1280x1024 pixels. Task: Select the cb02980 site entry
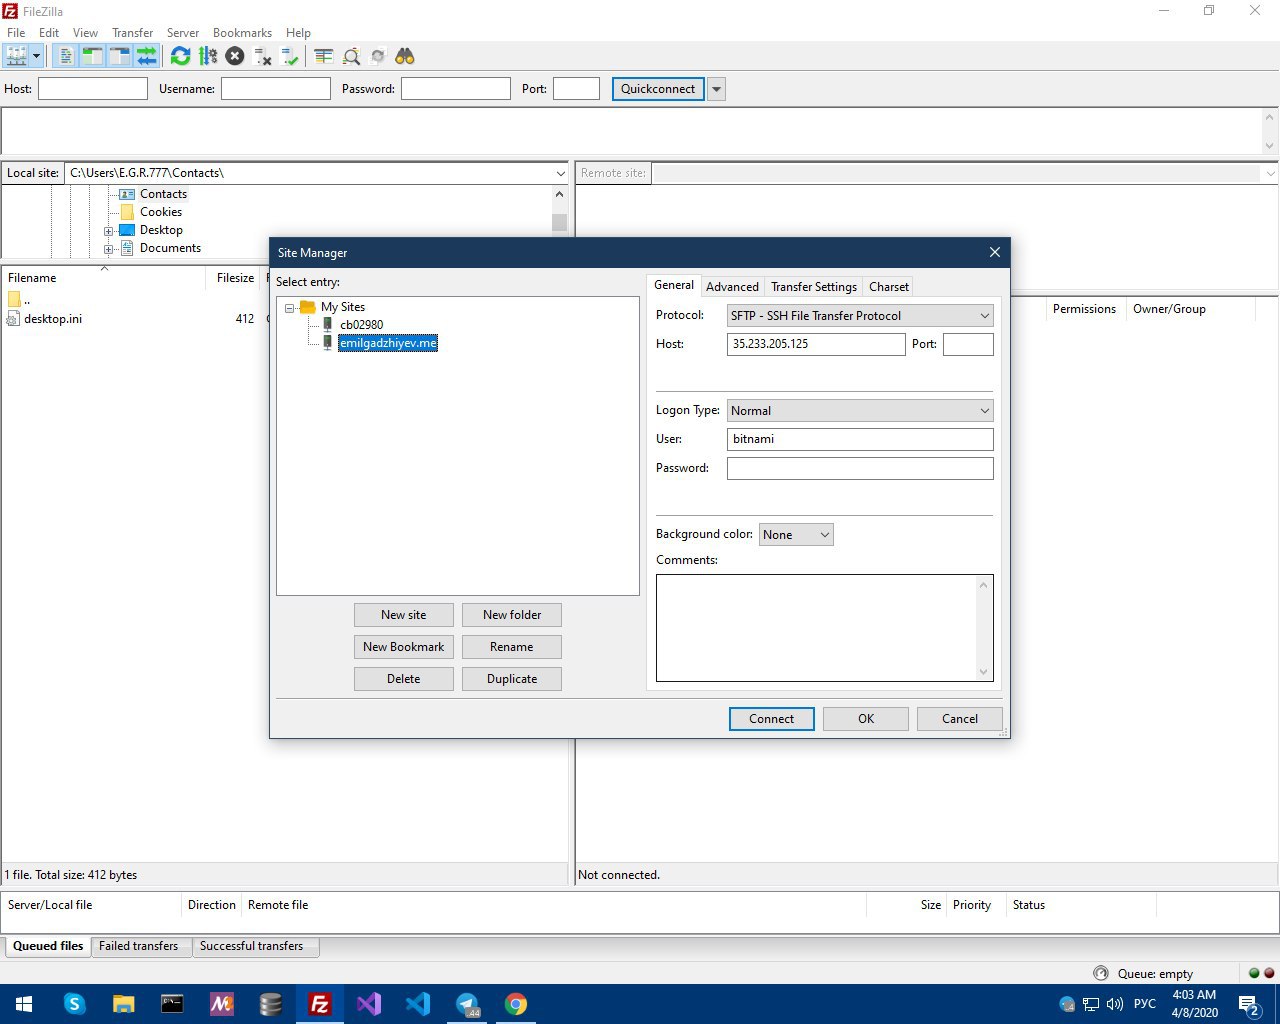click(x=361, y=325)
